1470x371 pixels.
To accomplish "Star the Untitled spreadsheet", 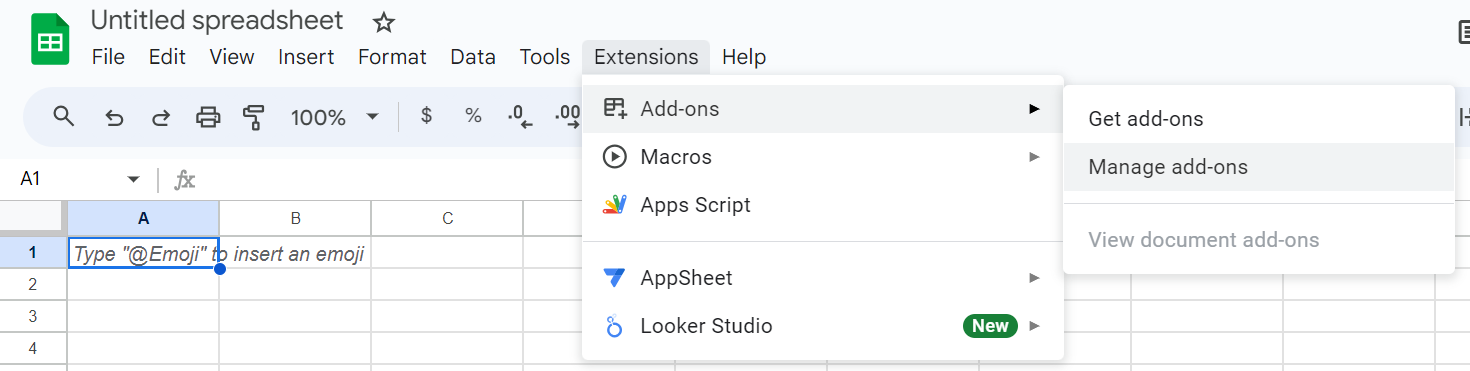I will [x=383, y=21].
